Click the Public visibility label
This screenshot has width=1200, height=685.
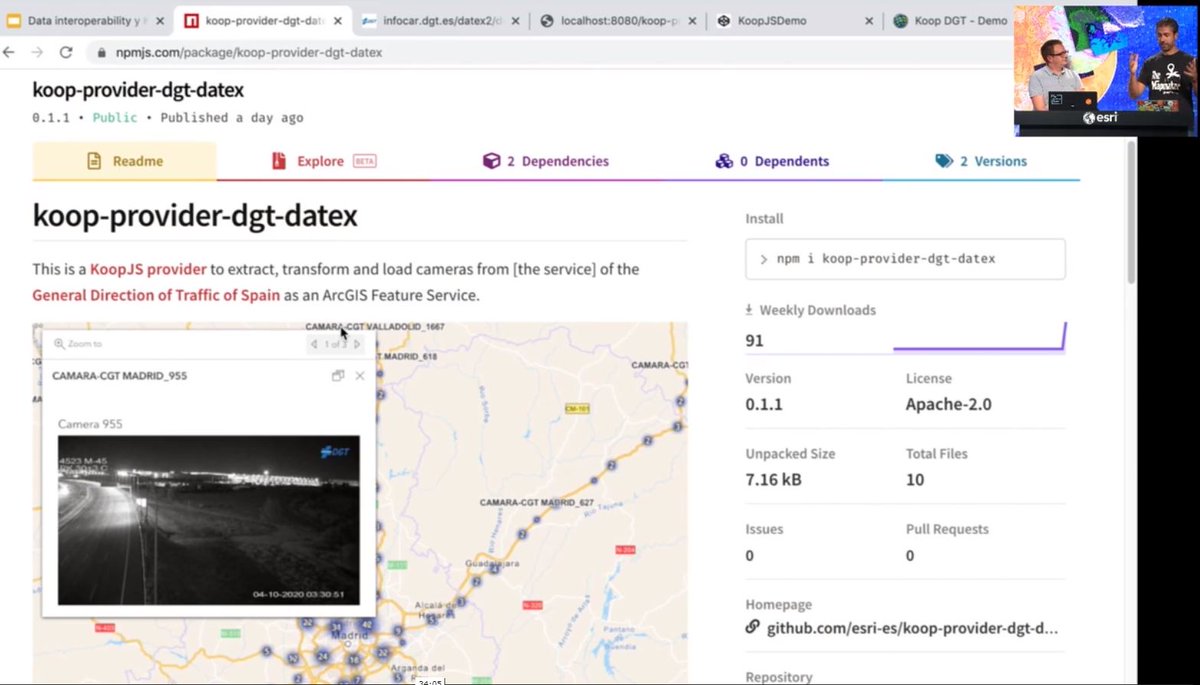tap(115, 117)
